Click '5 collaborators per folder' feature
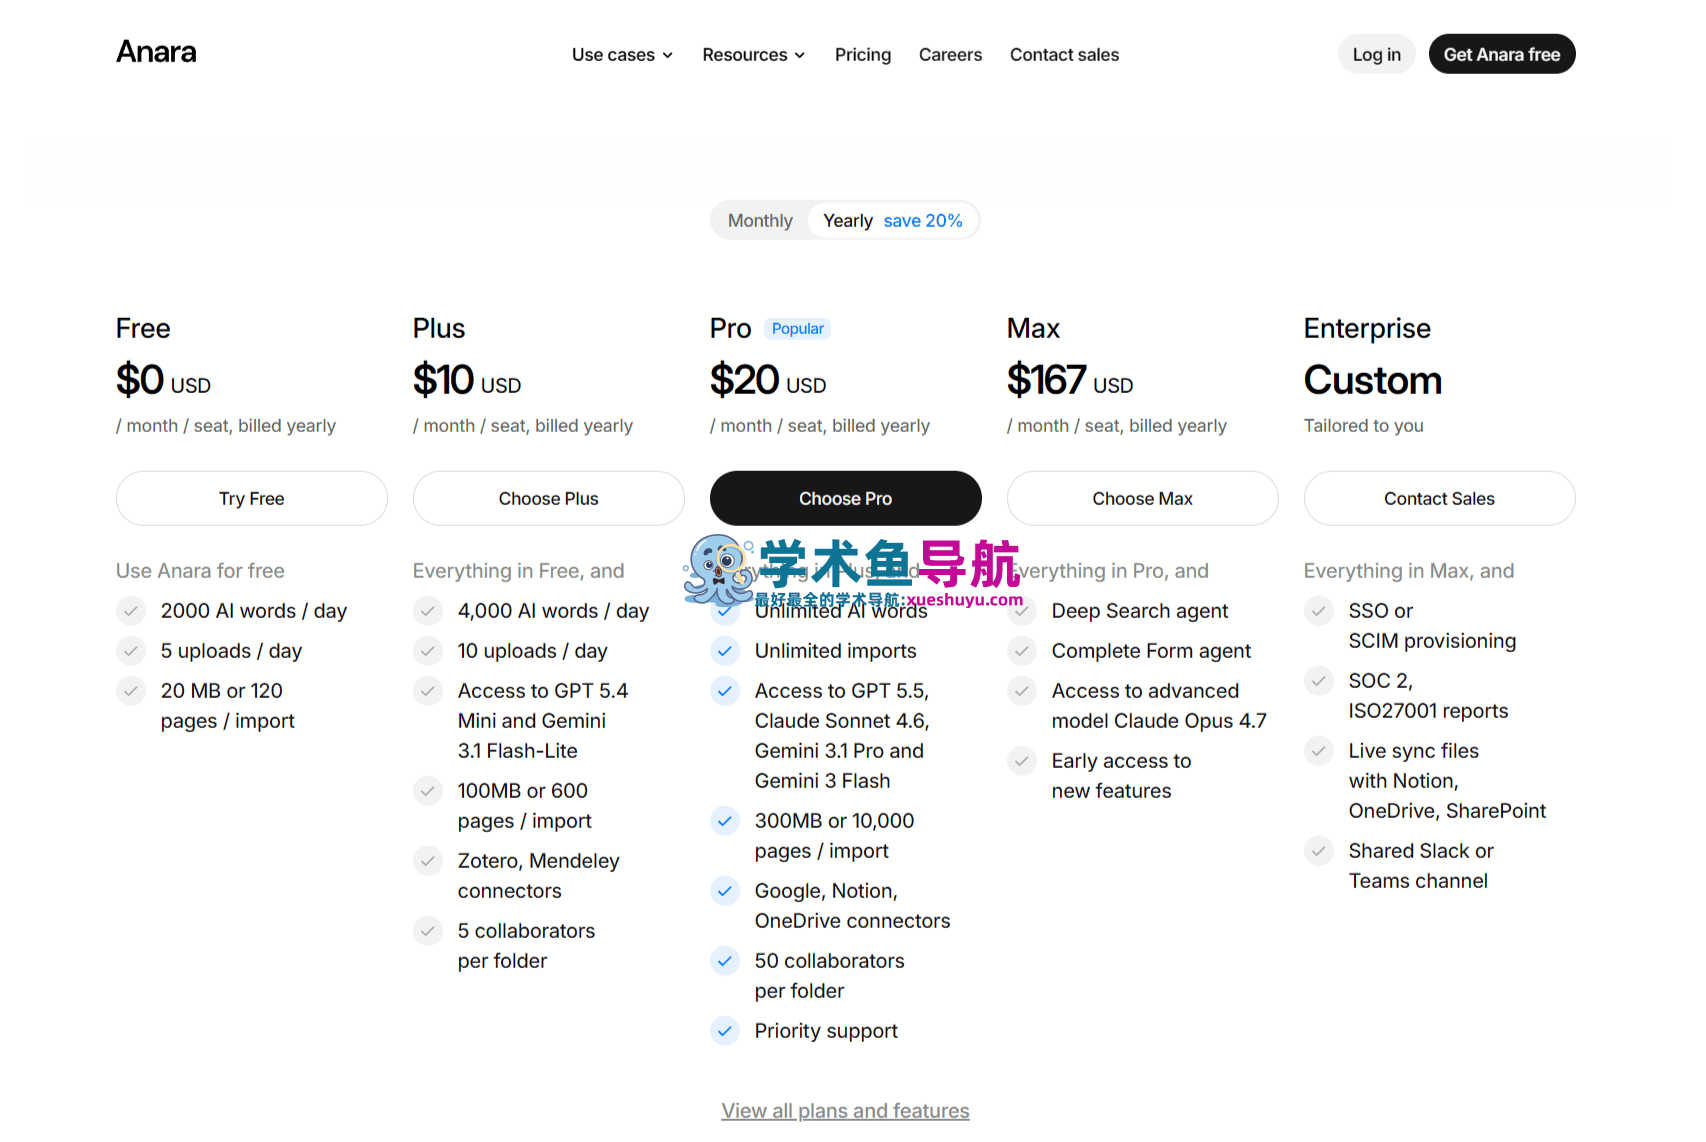Image resolution: width=1706 pixels, height=1142 pixels. pos(527,946)
